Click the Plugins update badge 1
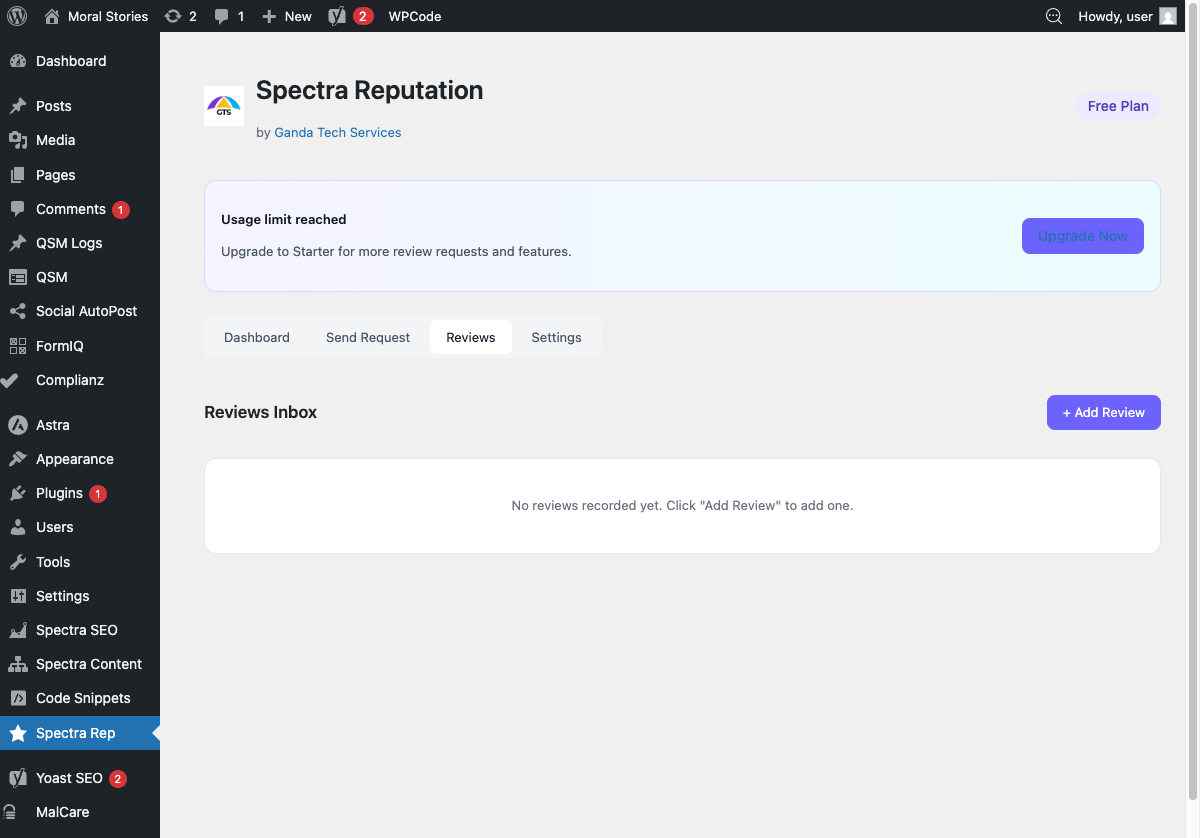Screen dimensions: 1200x838 (x=98, y=494)
